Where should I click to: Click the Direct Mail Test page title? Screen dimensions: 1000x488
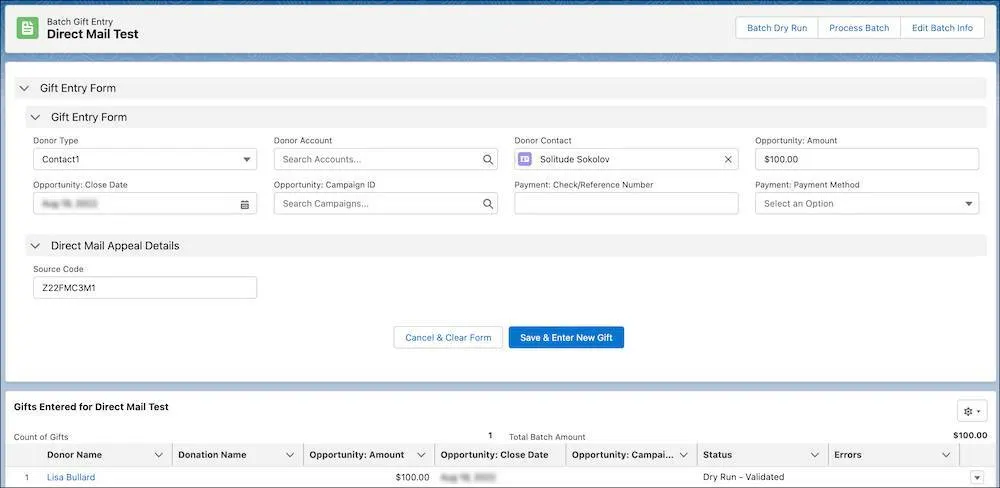pos(92,34)
